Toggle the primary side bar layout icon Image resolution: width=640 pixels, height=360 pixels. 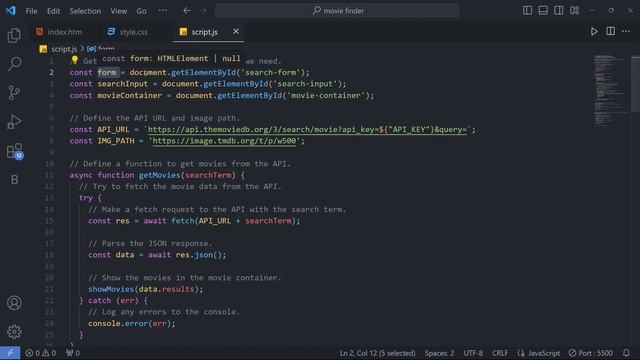coord(527,11)
